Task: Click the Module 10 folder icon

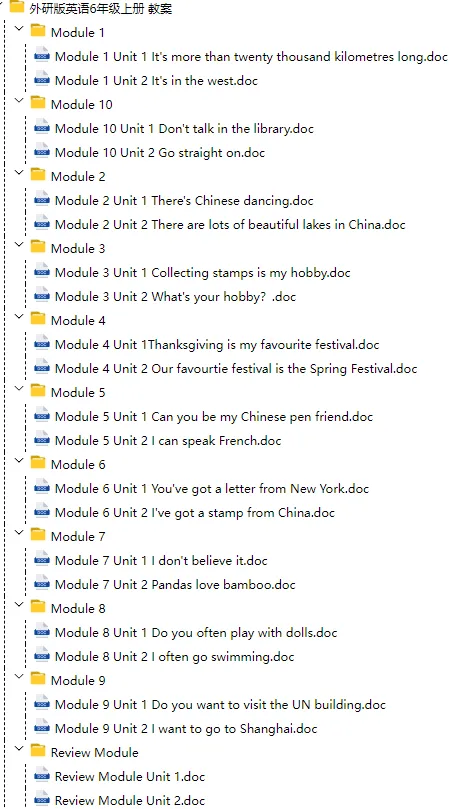Action: (x=38, y=103)
